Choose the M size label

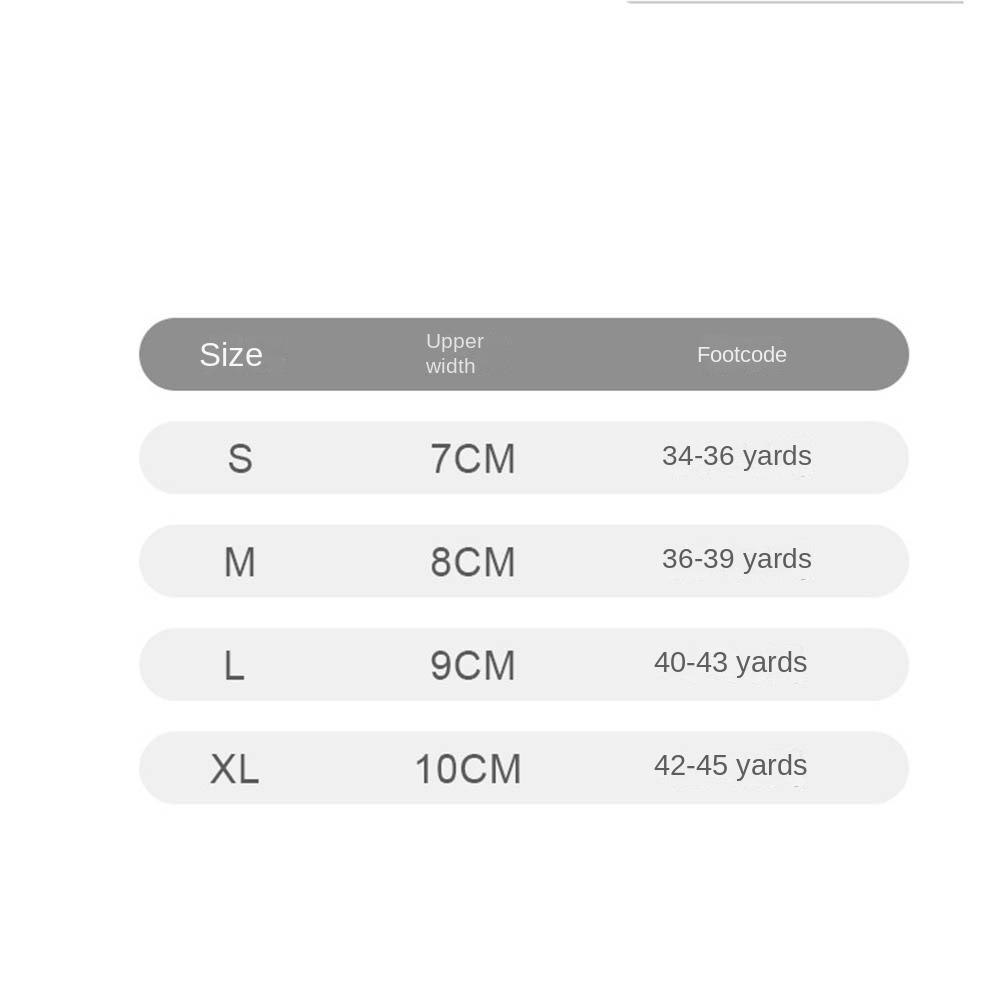(240, 562)
